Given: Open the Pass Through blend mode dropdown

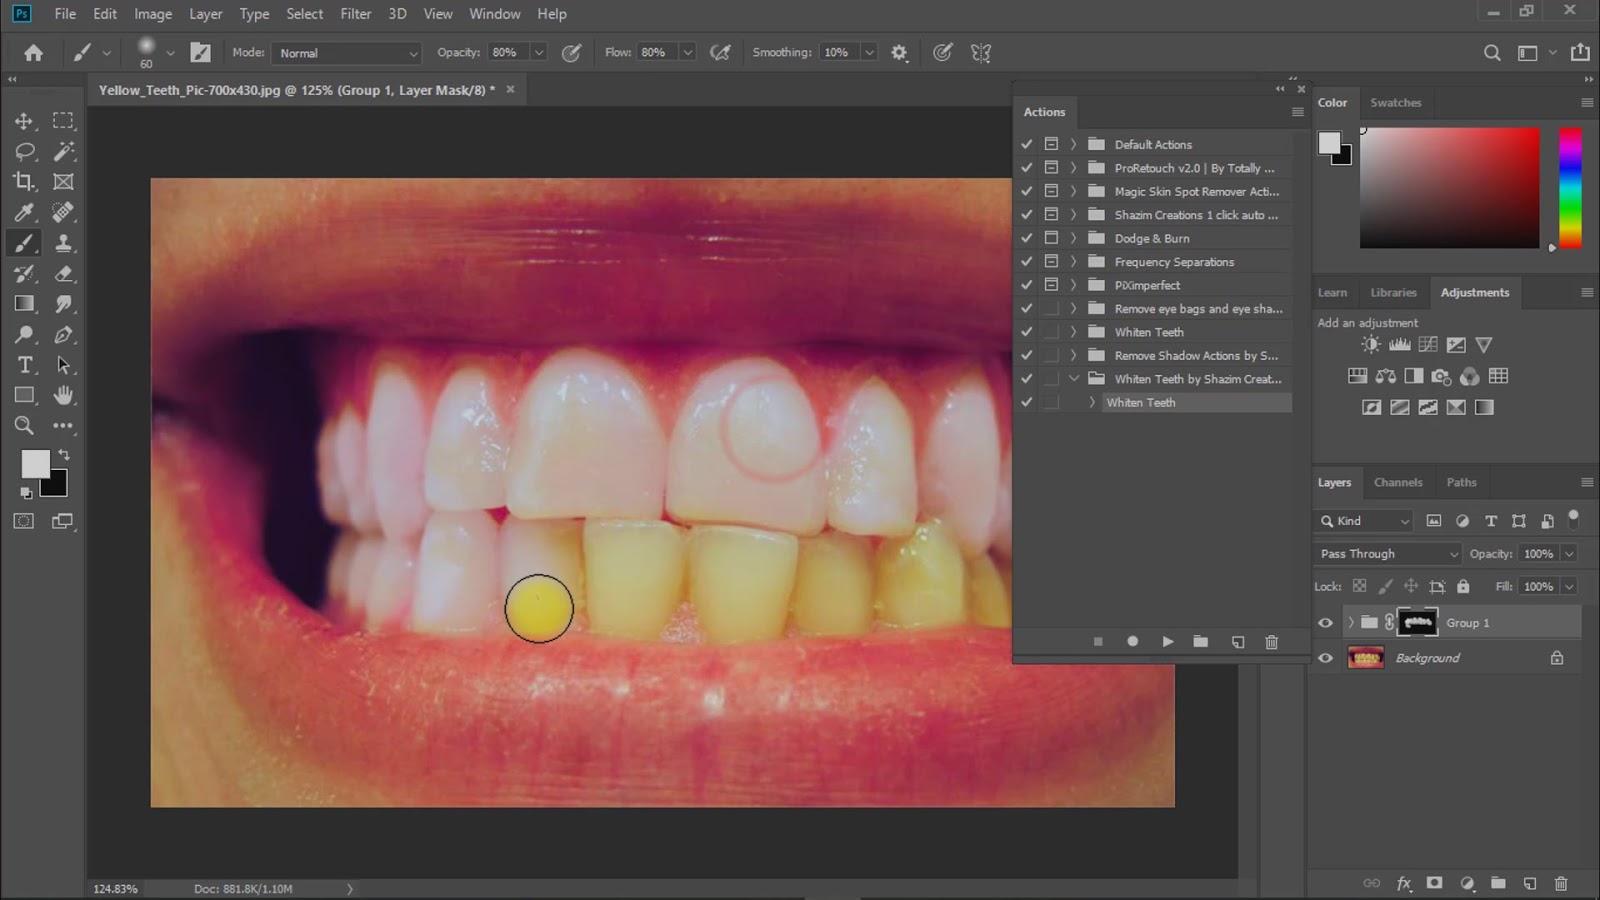Looking at the screenshot, I should [x=1387, y=554].
